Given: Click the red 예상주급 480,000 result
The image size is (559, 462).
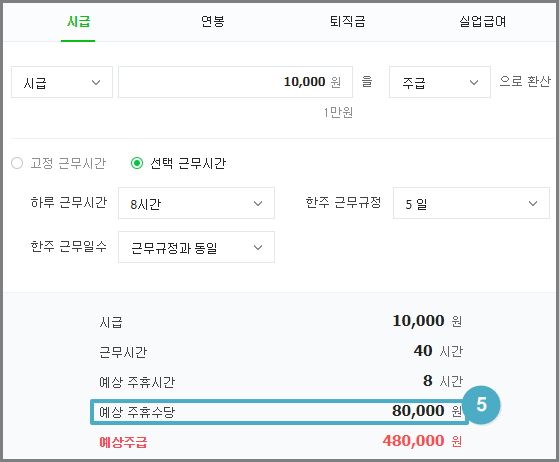Looking at the screenshot, I should coord(422,441).
